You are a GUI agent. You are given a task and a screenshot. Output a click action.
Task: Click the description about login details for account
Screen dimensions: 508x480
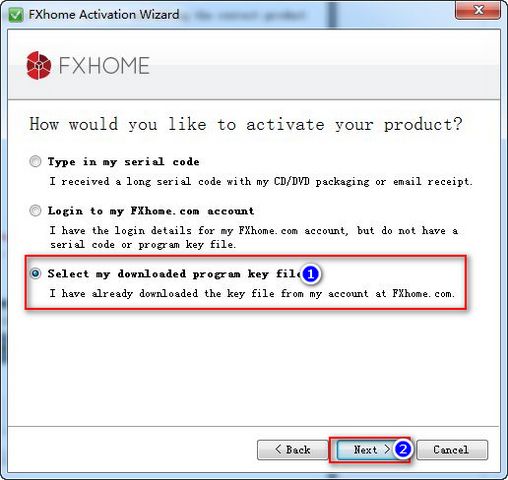pos(254,237)
